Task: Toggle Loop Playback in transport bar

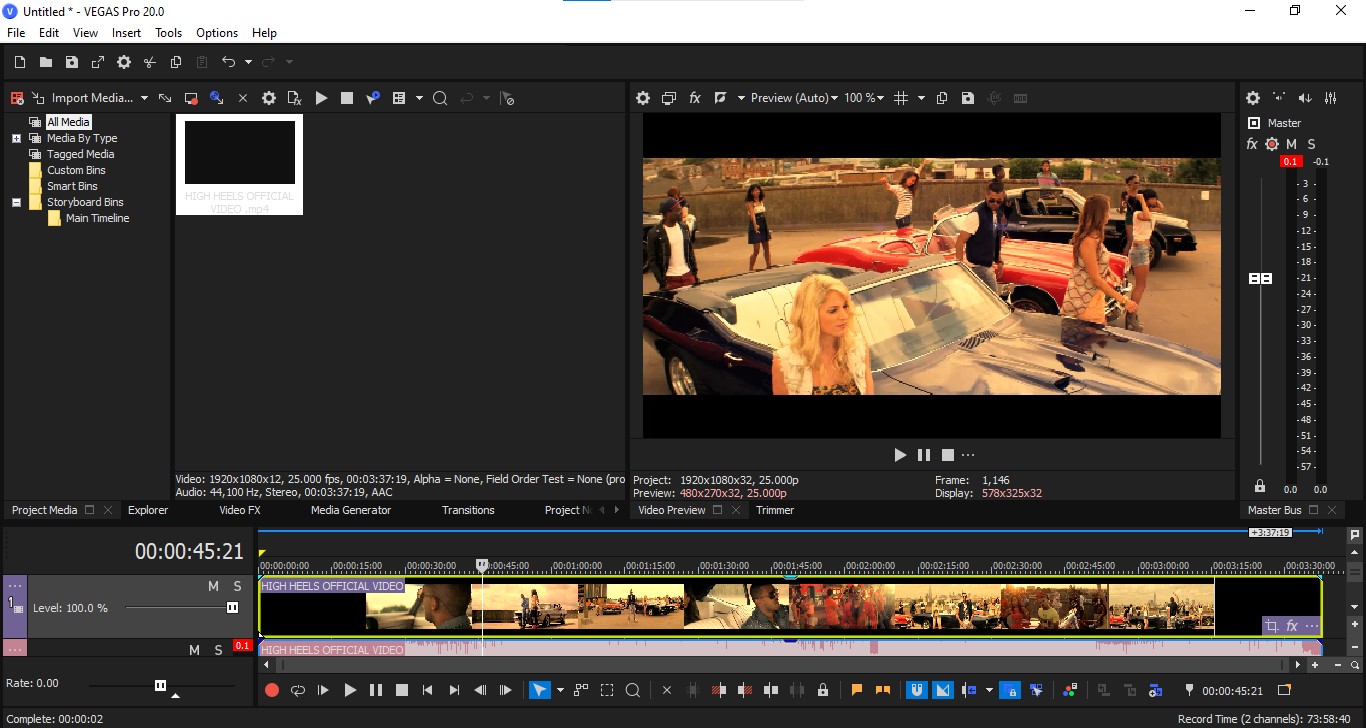Action: [297, 690]
